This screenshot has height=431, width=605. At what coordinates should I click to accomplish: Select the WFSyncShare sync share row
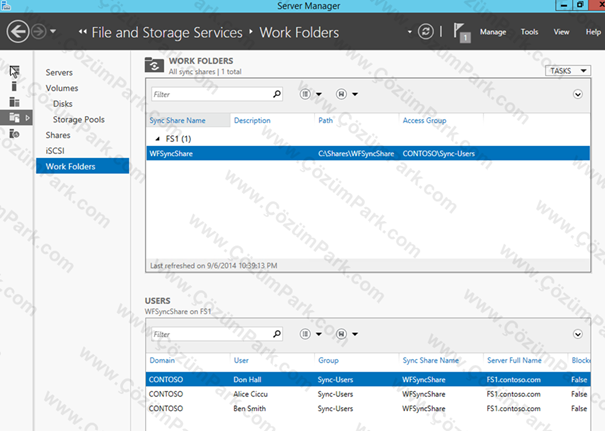pos(368,154)
